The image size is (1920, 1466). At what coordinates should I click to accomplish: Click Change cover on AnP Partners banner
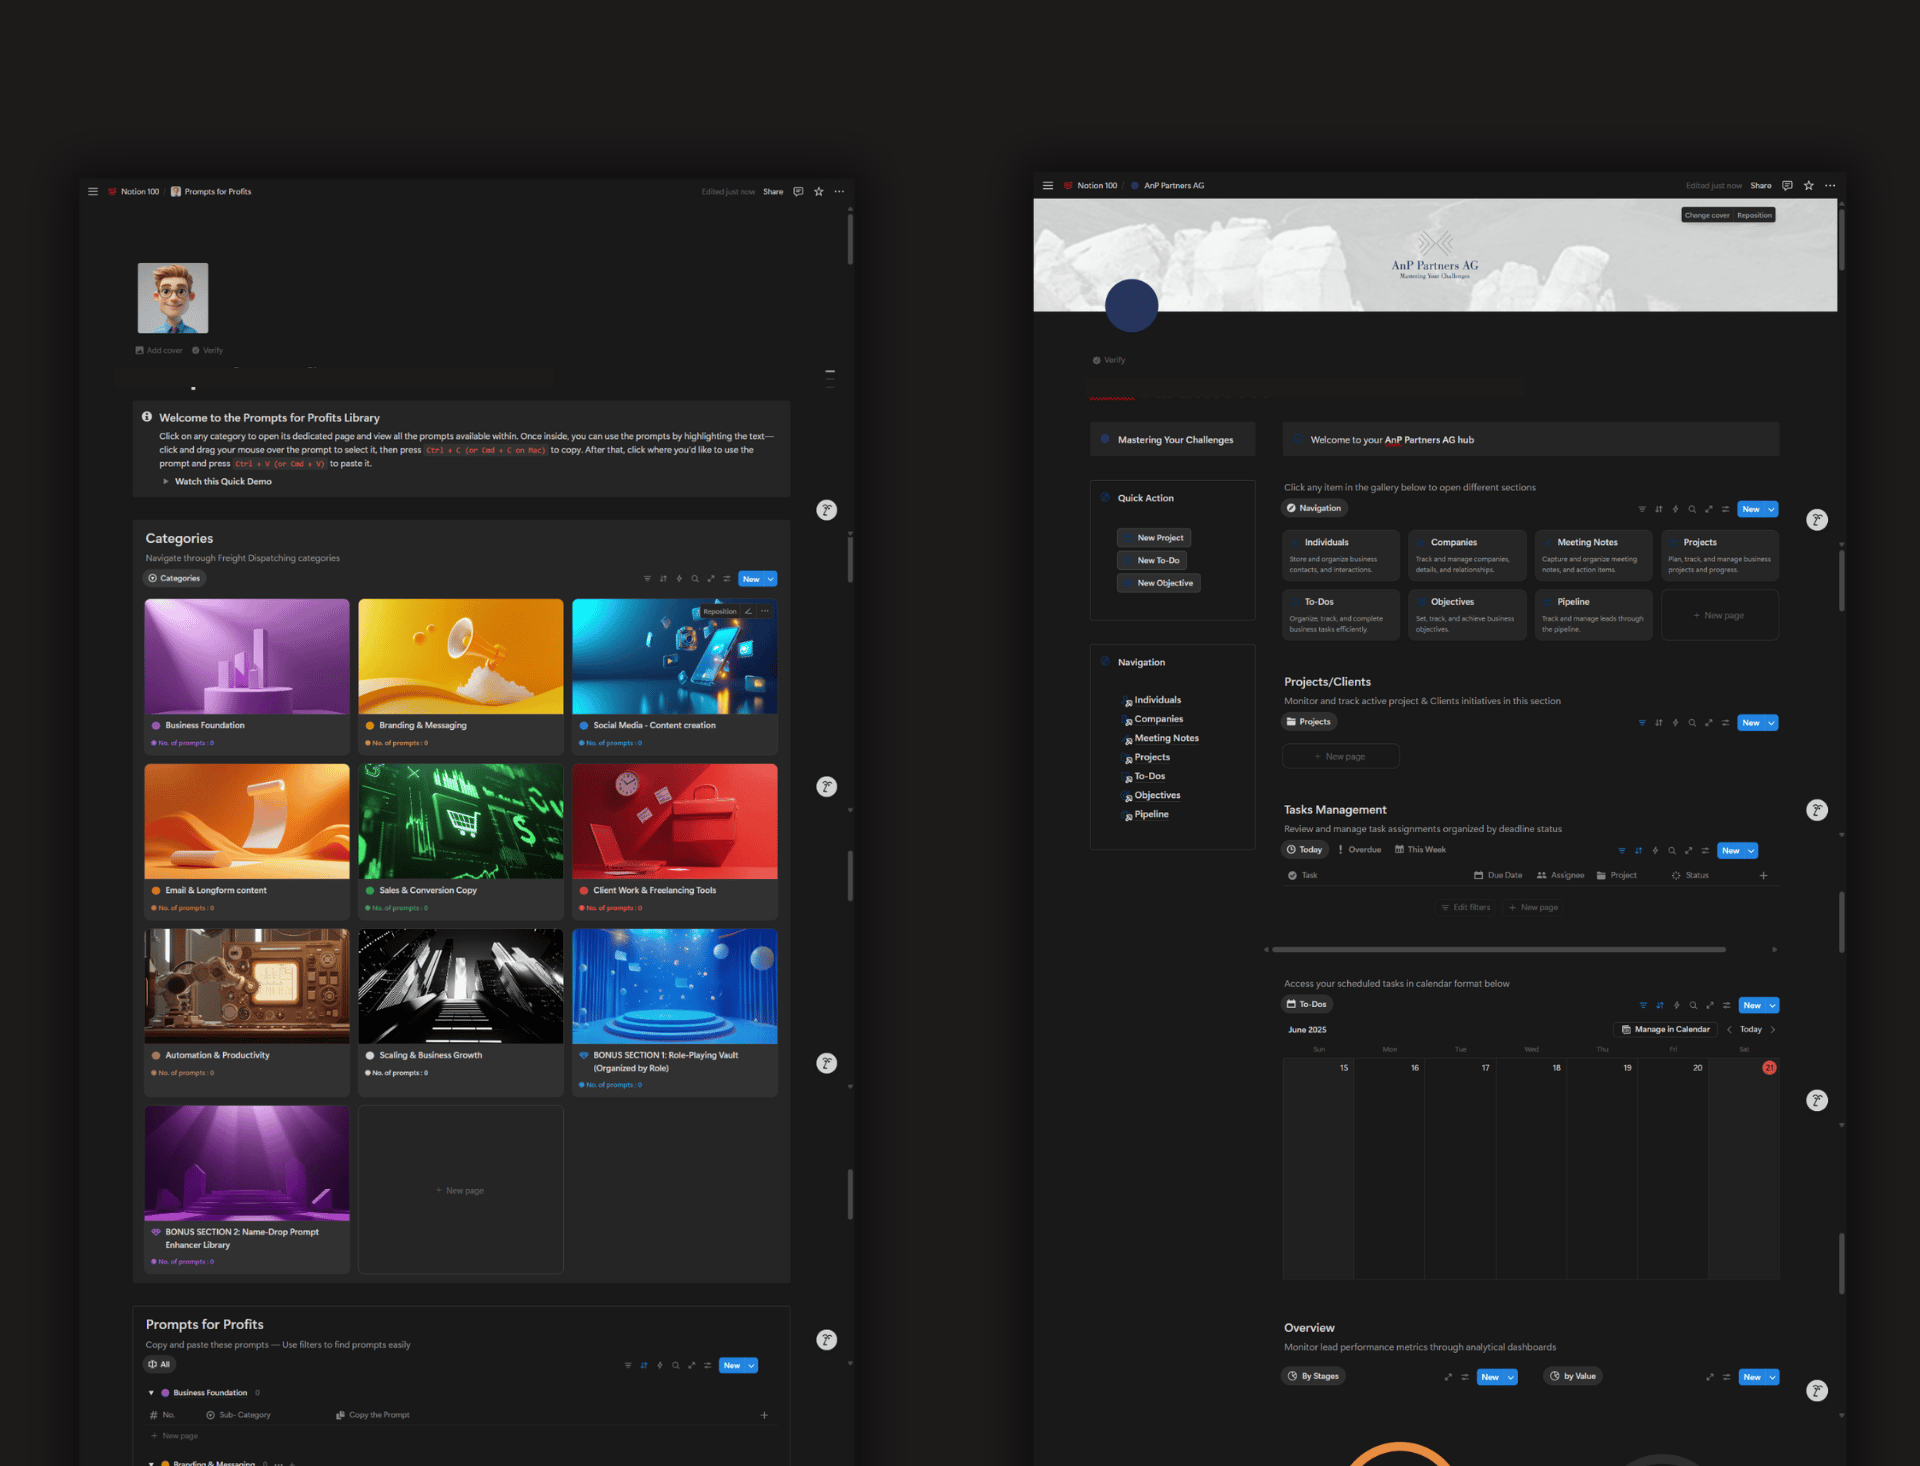1707,215
